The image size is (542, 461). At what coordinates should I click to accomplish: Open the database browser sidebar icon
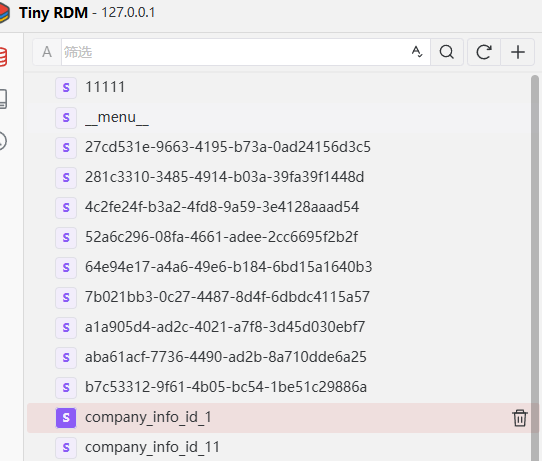point(3,57)
